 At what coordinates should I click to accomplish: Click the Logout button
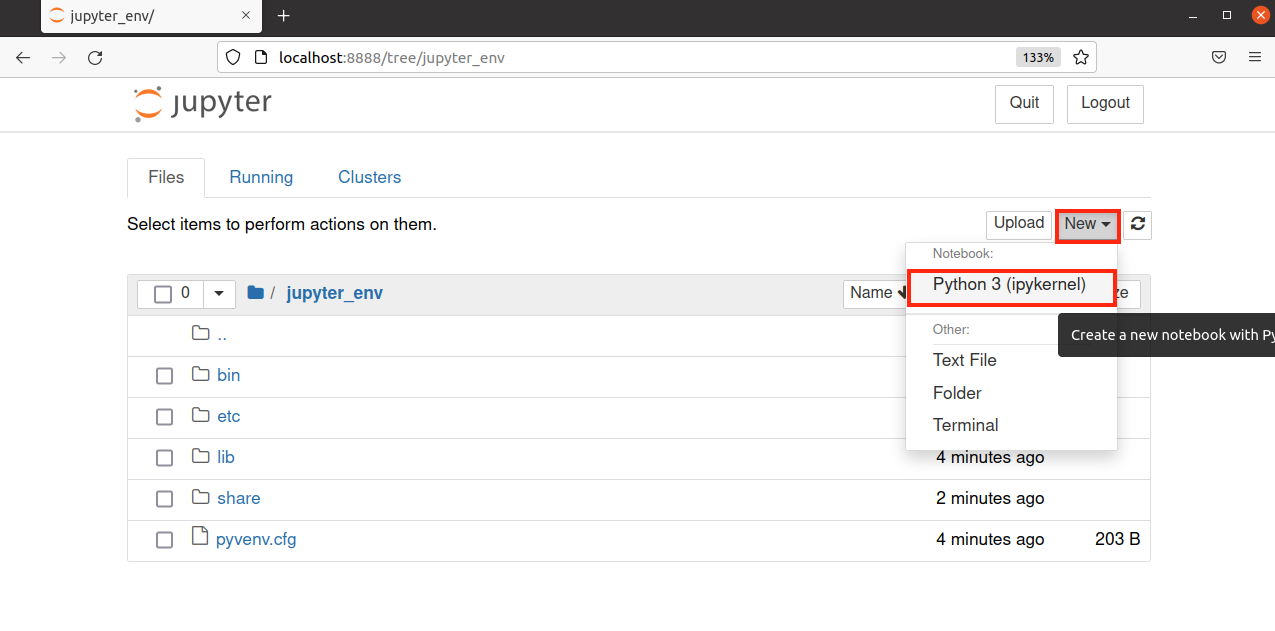[x=1105, y=104]
